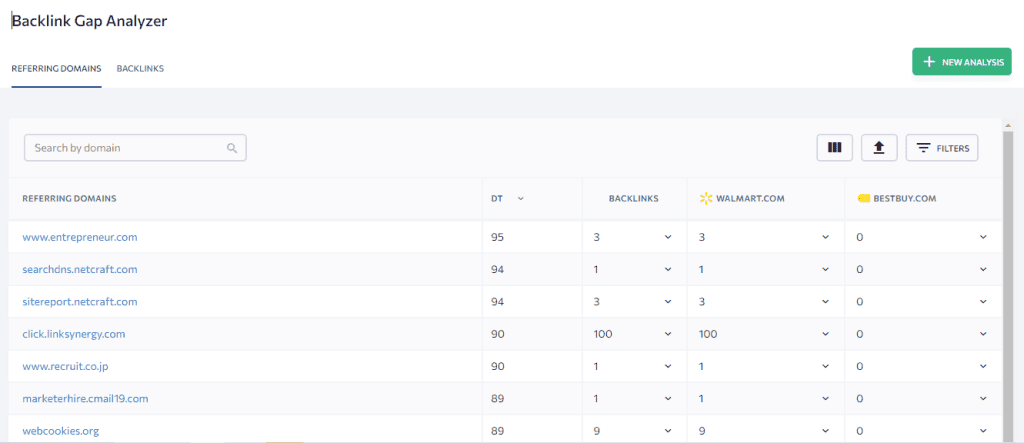Viewport: 1024px width, 443px height.
Task: Expand Bestbuy chevron for marketerhire.cmail19.com row
Action: tap(983, 399)
